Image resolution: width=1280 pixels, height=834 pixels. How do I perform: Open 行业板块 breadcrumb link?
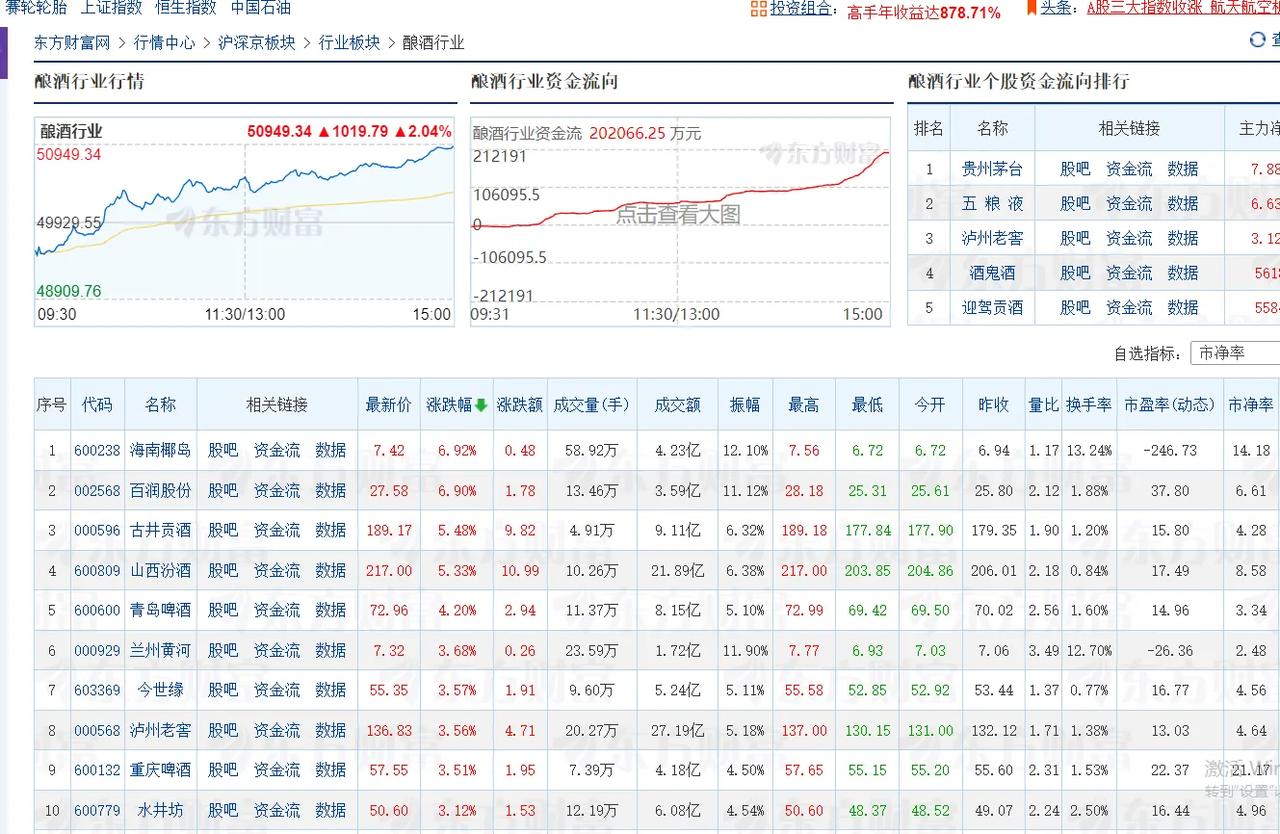pos(349,43)
